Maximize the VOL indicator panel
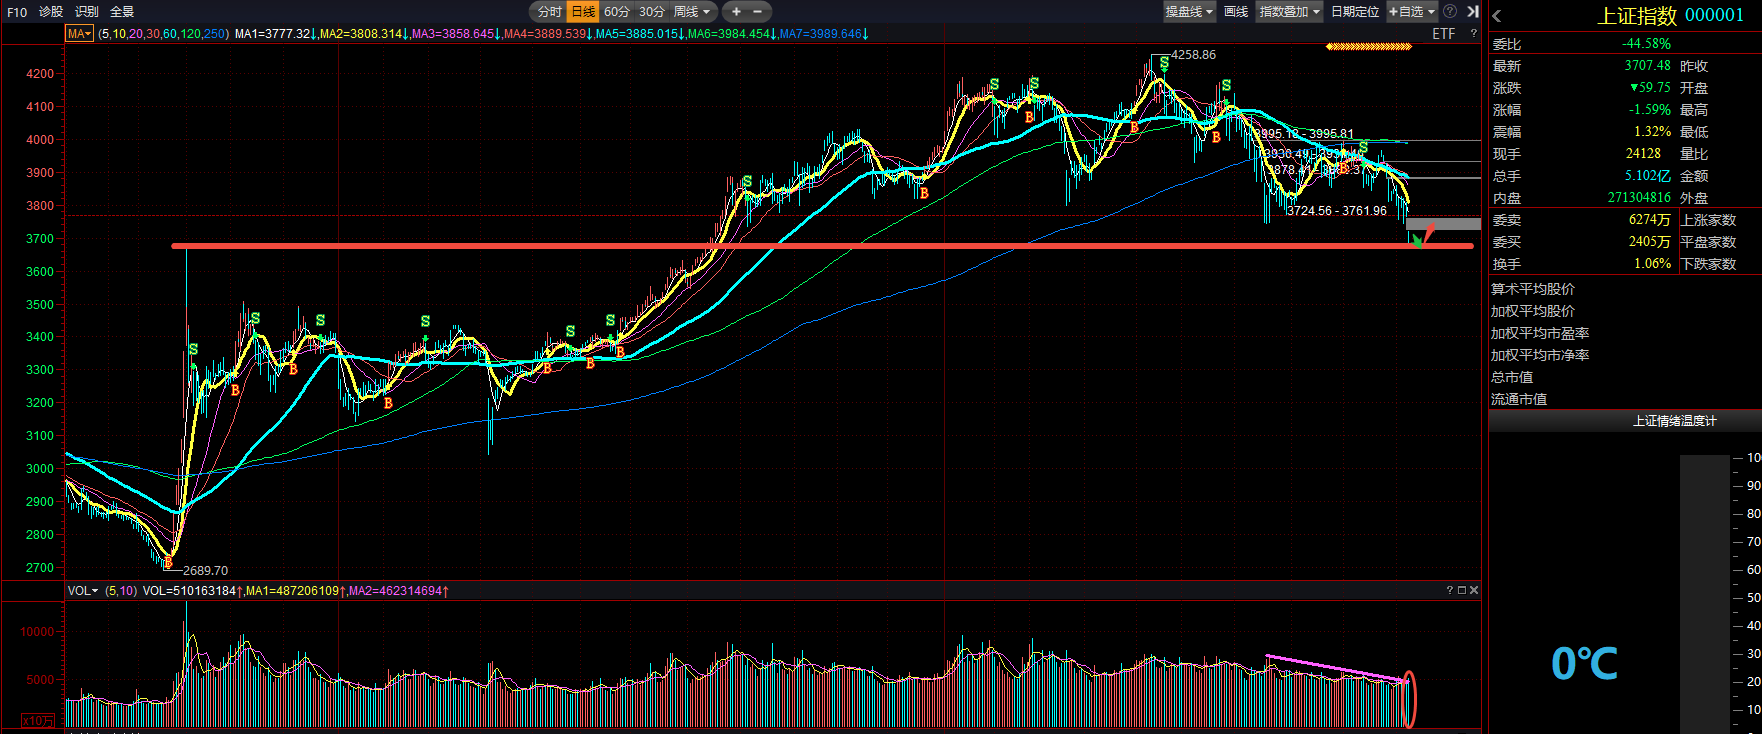The height and width of the screenshot is (734, 1762). click(x=1461, y=591)
